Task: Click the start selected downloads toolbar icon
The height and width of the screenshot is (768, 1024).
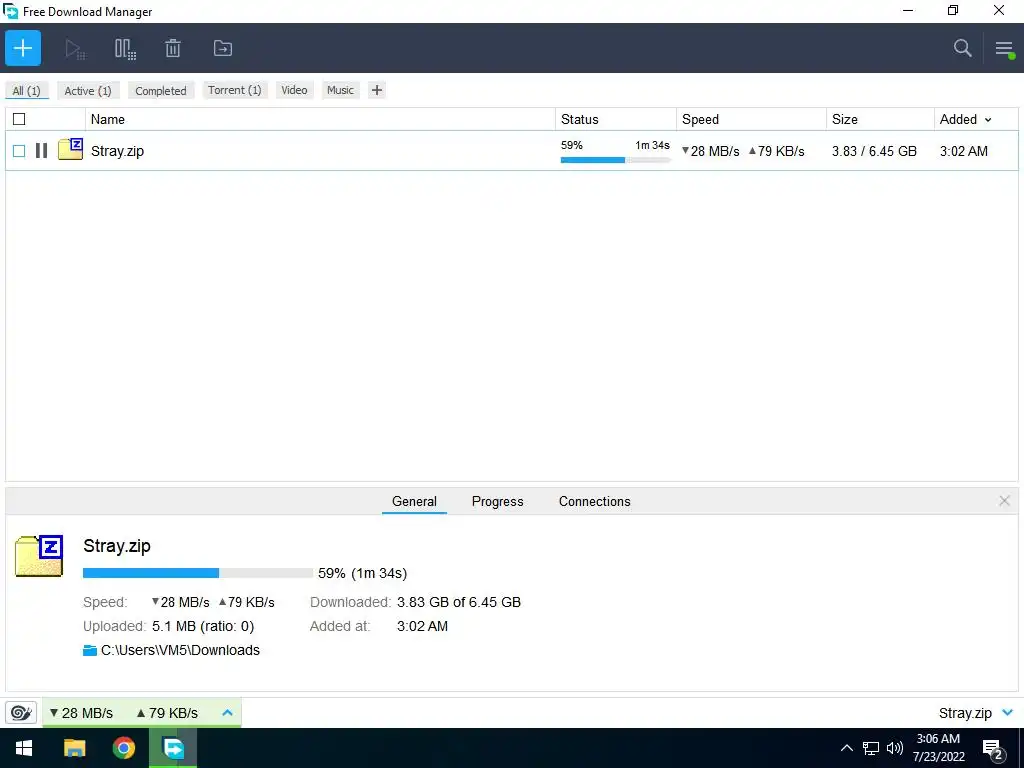Action: [75, 48]
